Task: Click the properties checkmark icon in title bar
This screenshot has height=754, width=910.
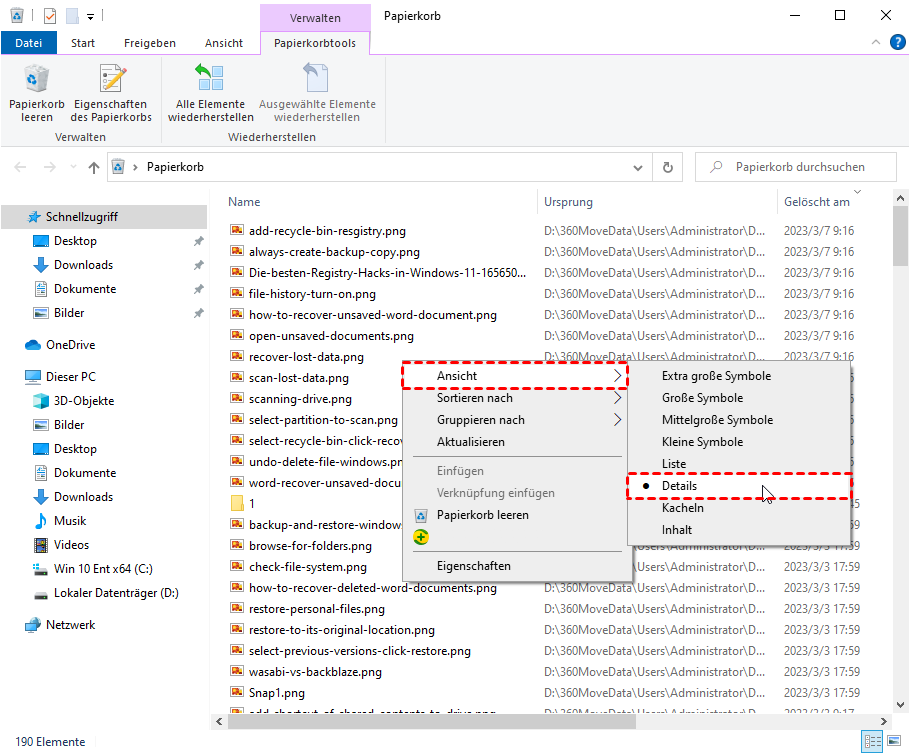Action: tap(50, 16)
